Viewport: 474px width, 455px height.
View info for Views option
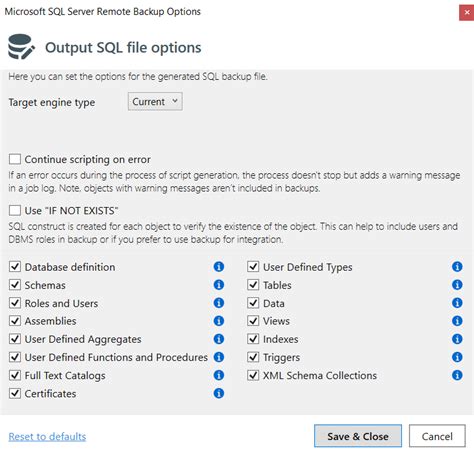(457, 321)
